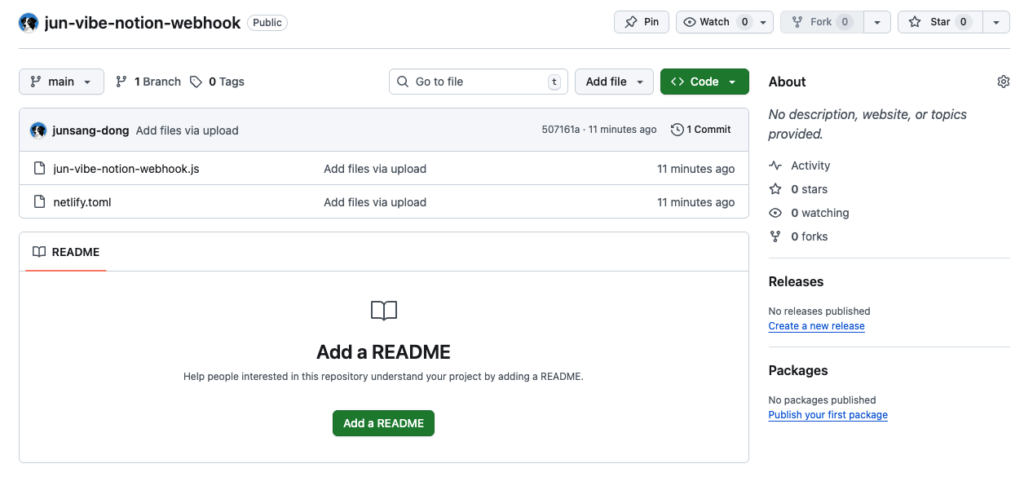Click the Public visibility badge
The height and width of the screenshot is (477, 1024).
pyautogui.click(x=267, y=23)
